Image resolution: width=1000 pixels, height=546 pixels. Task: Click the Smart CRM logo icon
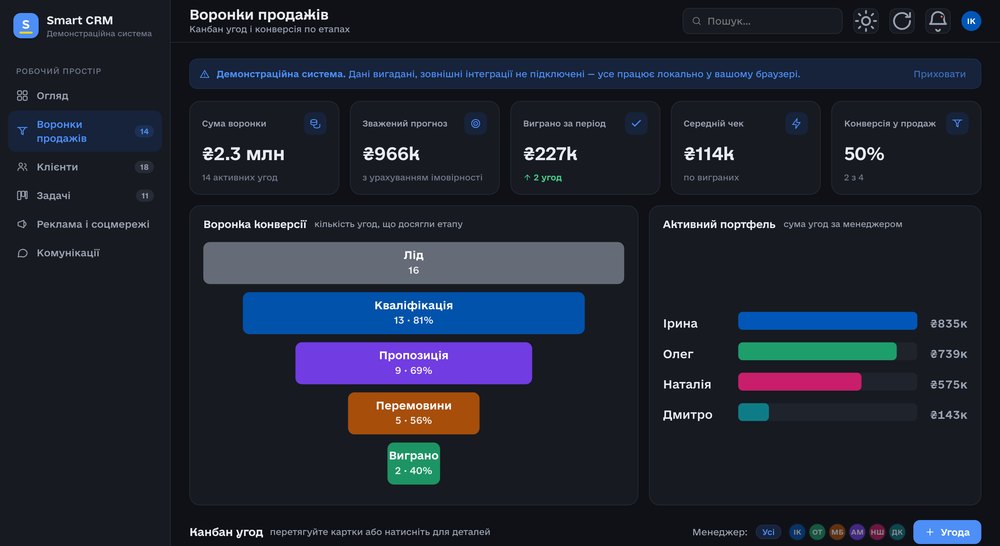tap(26, 26)
